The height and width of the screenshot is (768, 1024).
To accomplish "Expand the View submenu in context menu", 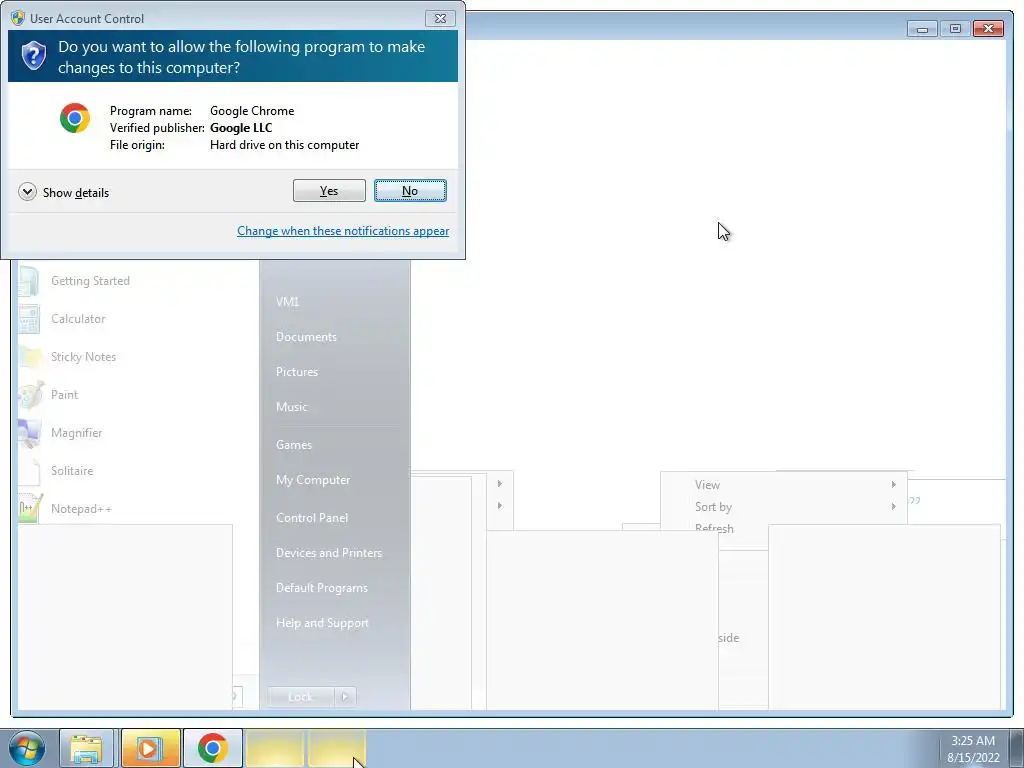I will pos(784,485).
